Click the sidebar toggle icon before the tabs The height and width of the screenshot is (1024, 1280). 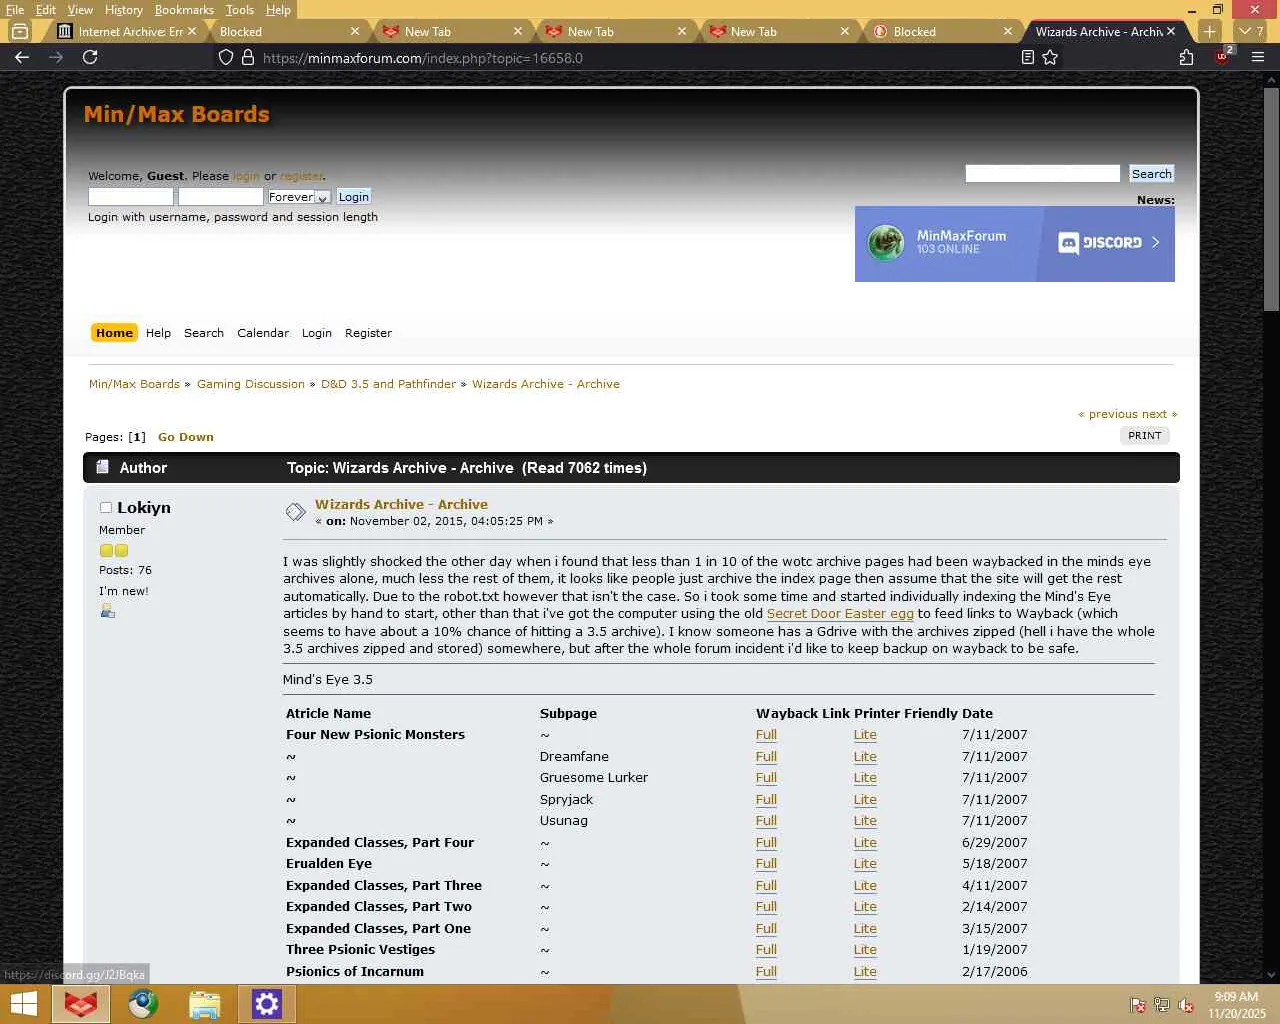click(20, 31)
